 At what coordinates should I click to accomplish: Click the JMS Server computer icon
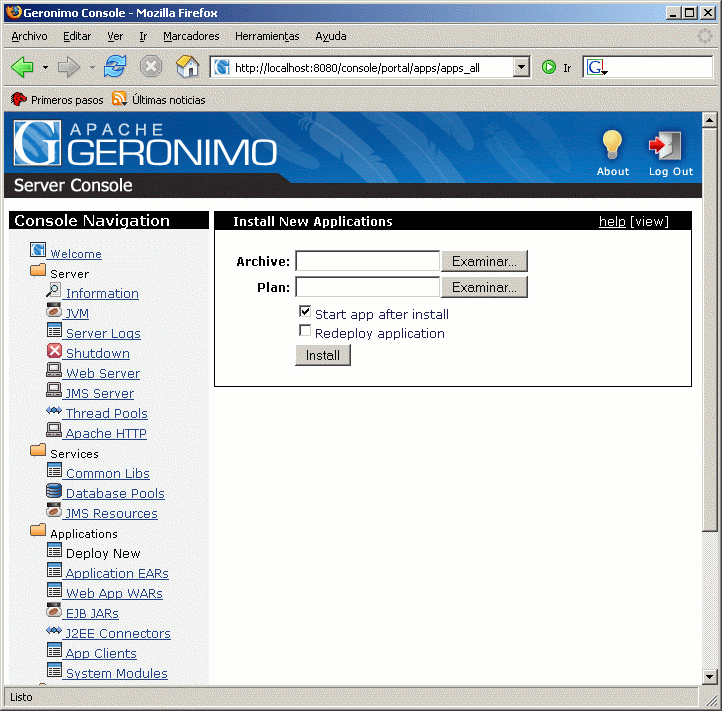click(x=54, y=390)
